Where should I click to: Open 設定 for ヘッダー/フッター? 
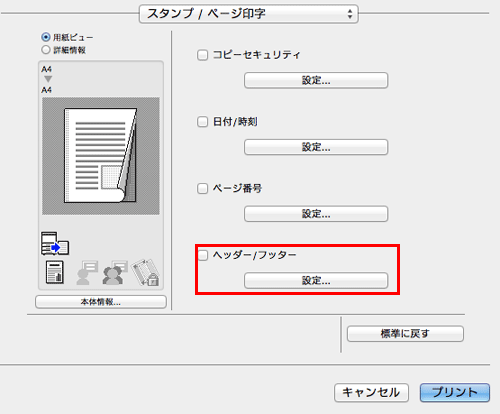[x=316, y=281]
